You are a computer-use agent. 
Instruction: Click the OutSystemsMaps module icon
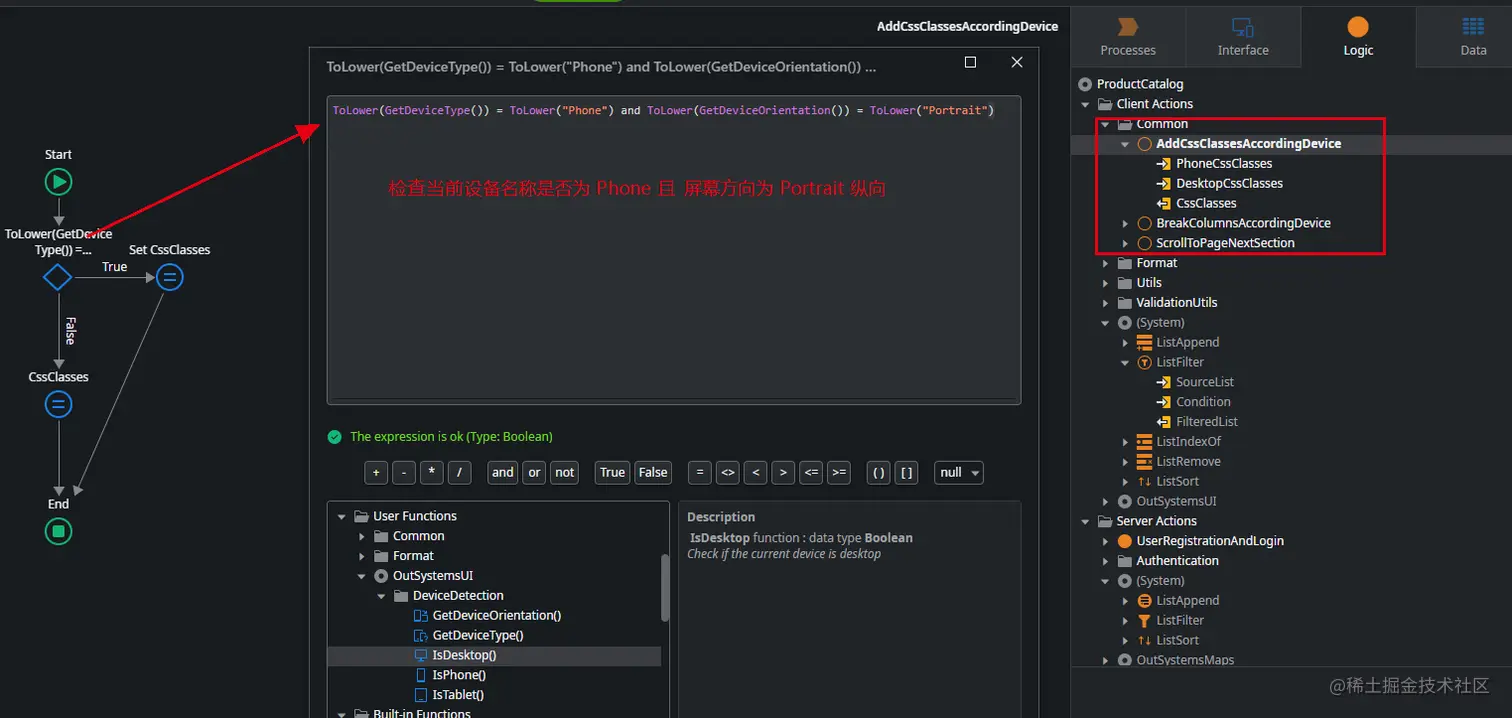(x=1124, y=660)
